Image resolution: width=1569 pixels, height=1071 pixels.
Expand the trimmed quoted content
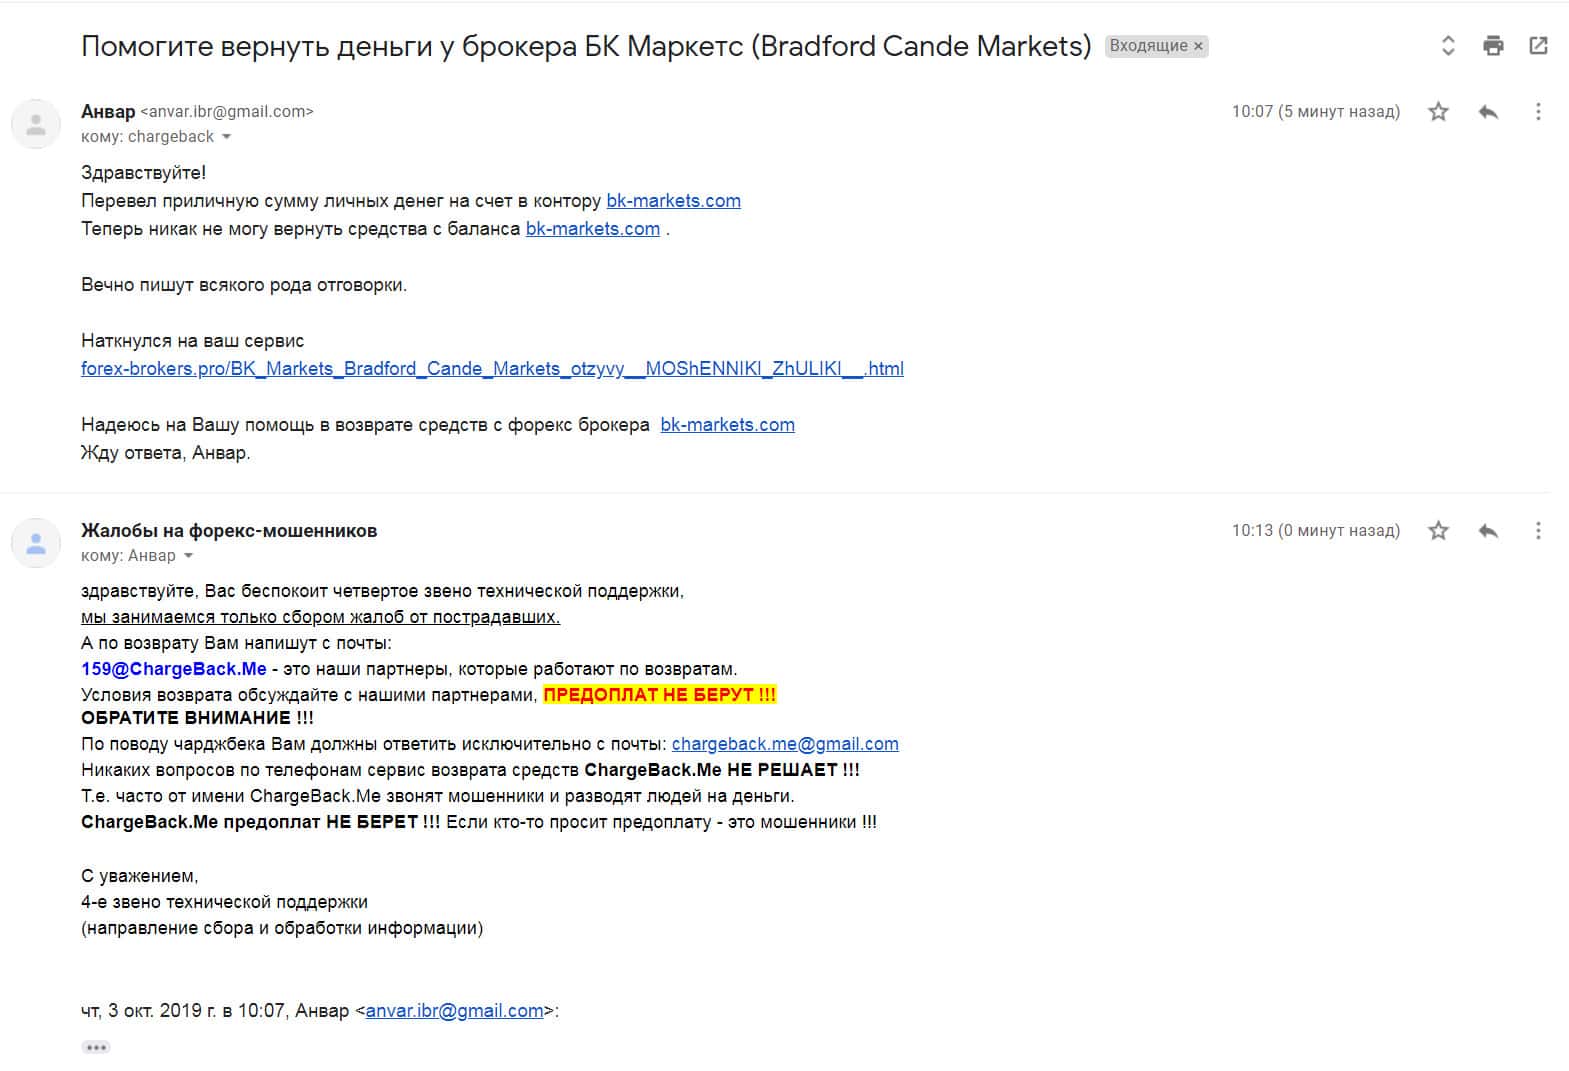coord(96,1047)
